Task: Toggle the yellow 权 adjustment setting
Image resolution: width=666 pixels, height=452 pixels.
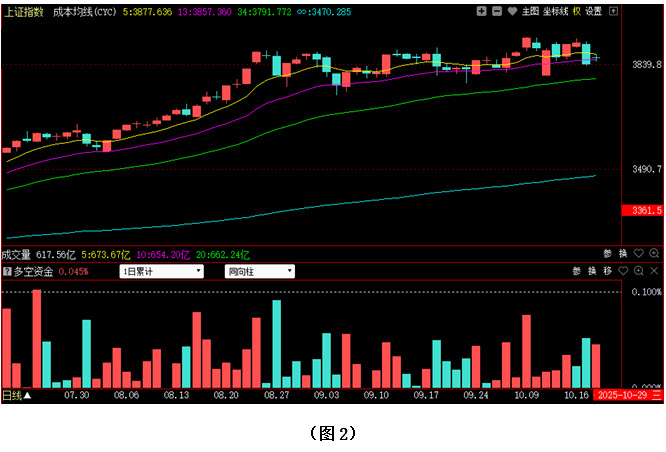Action: [577, 11]
